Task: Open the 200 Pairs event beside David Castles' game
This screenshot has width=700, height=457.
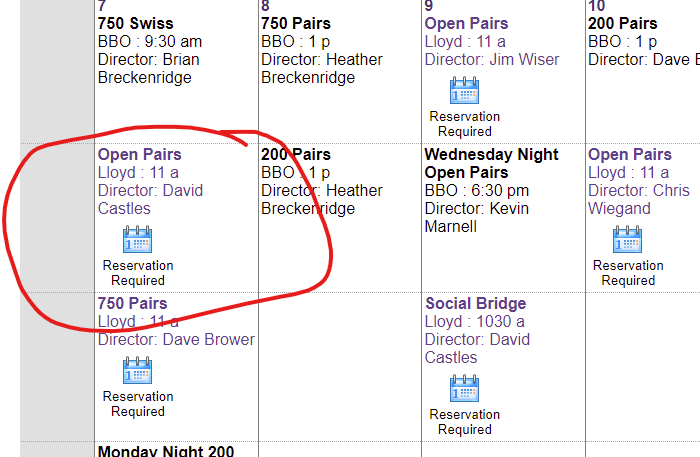Action: click(298, 155)
